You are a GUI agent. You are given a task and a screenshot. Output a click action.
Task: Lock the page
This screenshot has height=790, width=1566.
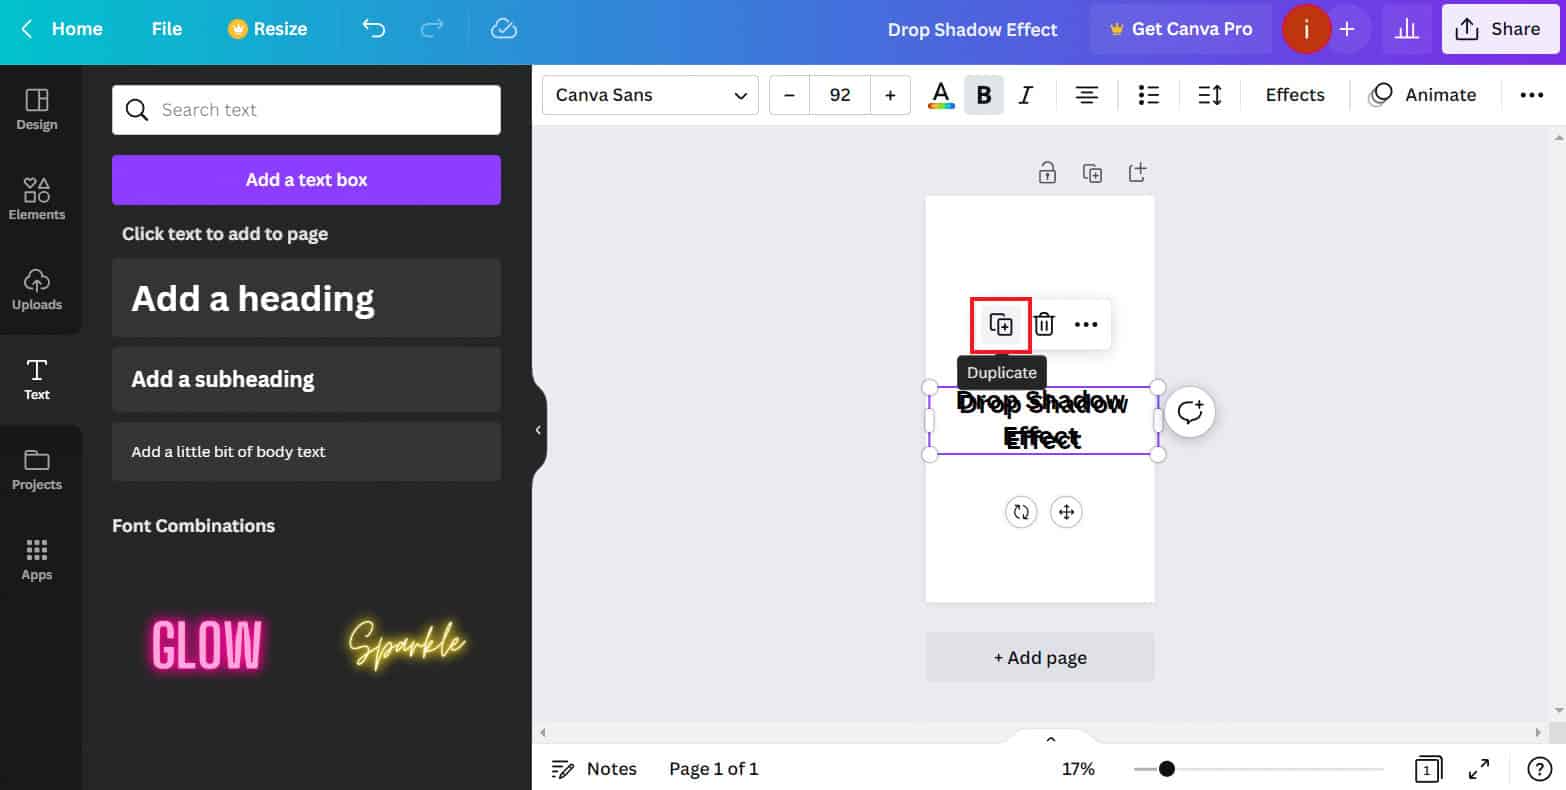click(1047, 173)
